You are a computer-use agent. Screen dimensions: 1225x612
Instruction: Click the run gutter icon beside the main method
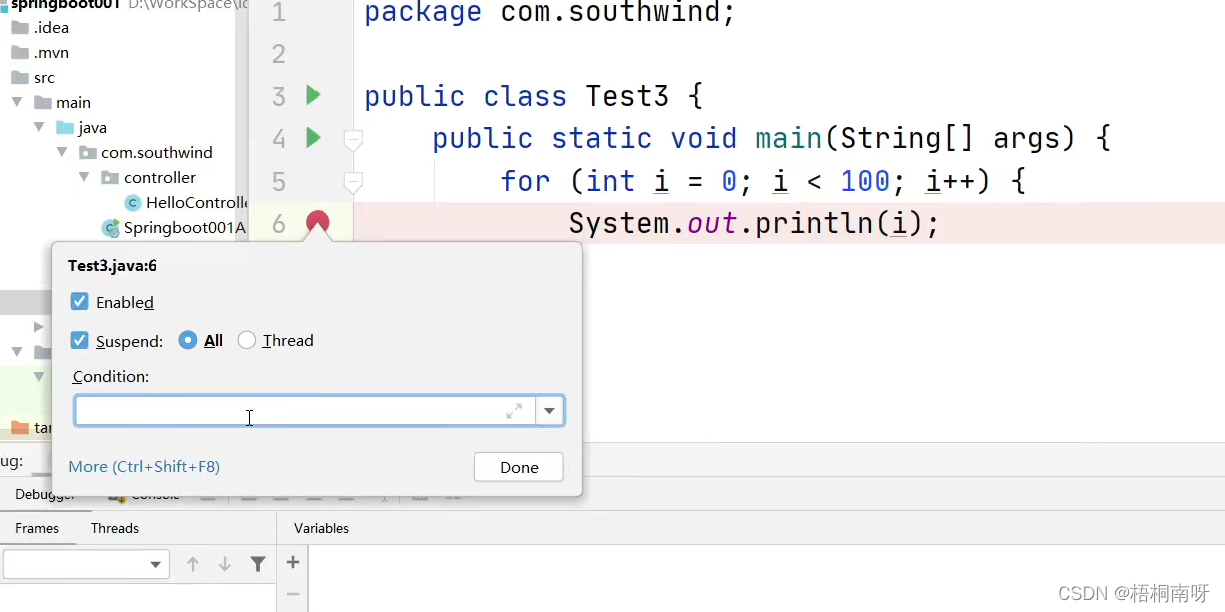[x=313, y=137]
